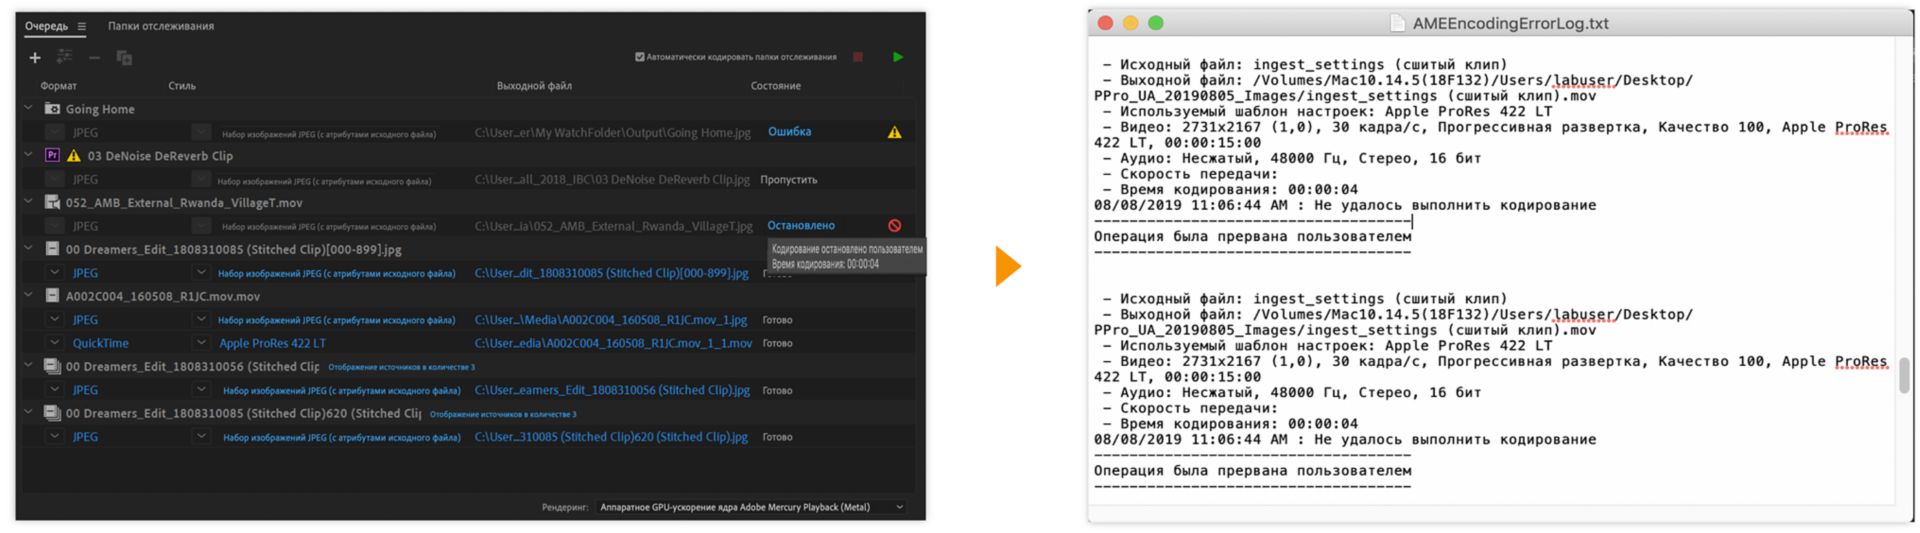Viewport: 1920px width, 533px height.
Task: Start the queue with green play button
Action: (898, 57)
